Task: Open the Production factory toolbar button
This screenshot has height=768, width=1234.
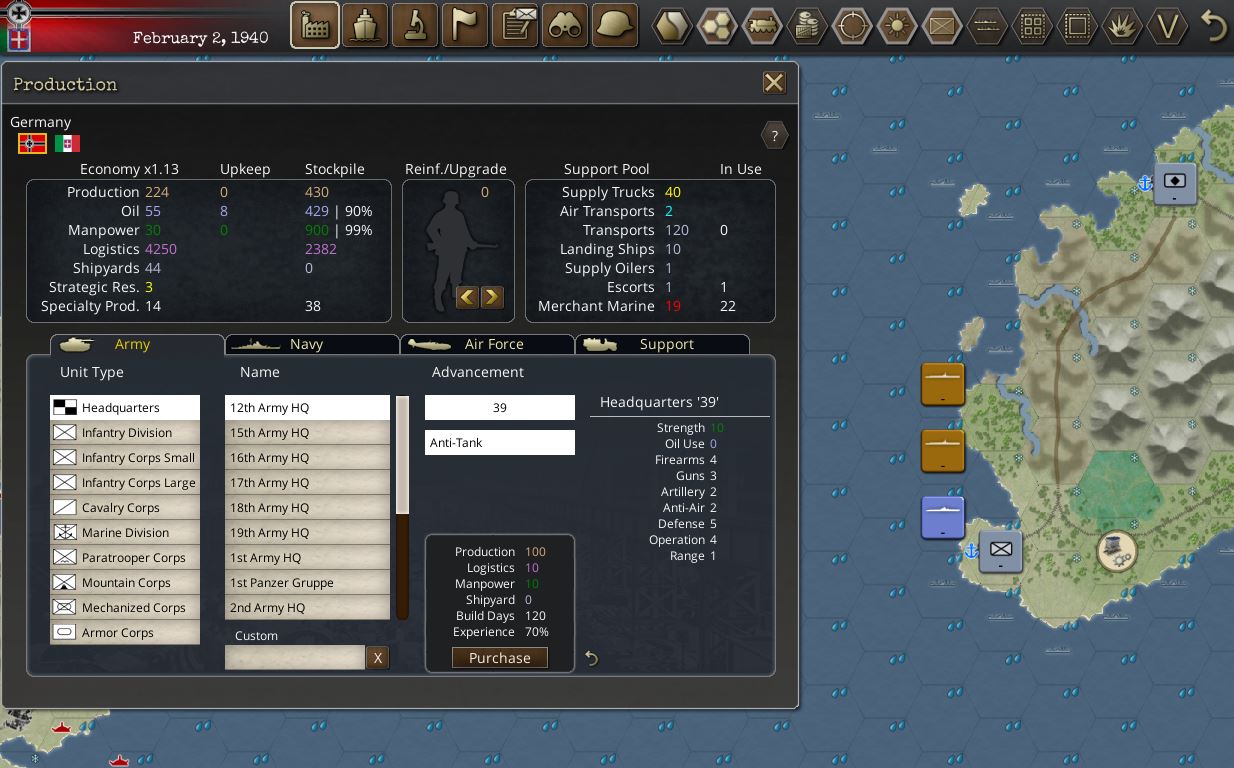Action: tap(315, 25)
